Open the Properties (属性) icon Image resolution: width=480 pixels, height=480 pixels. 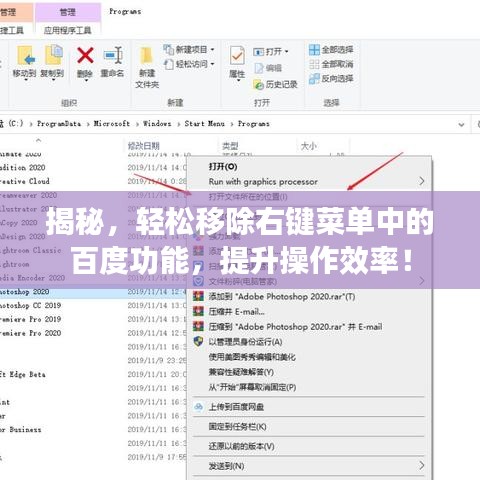pyautogui.click(x=237, y=56)
